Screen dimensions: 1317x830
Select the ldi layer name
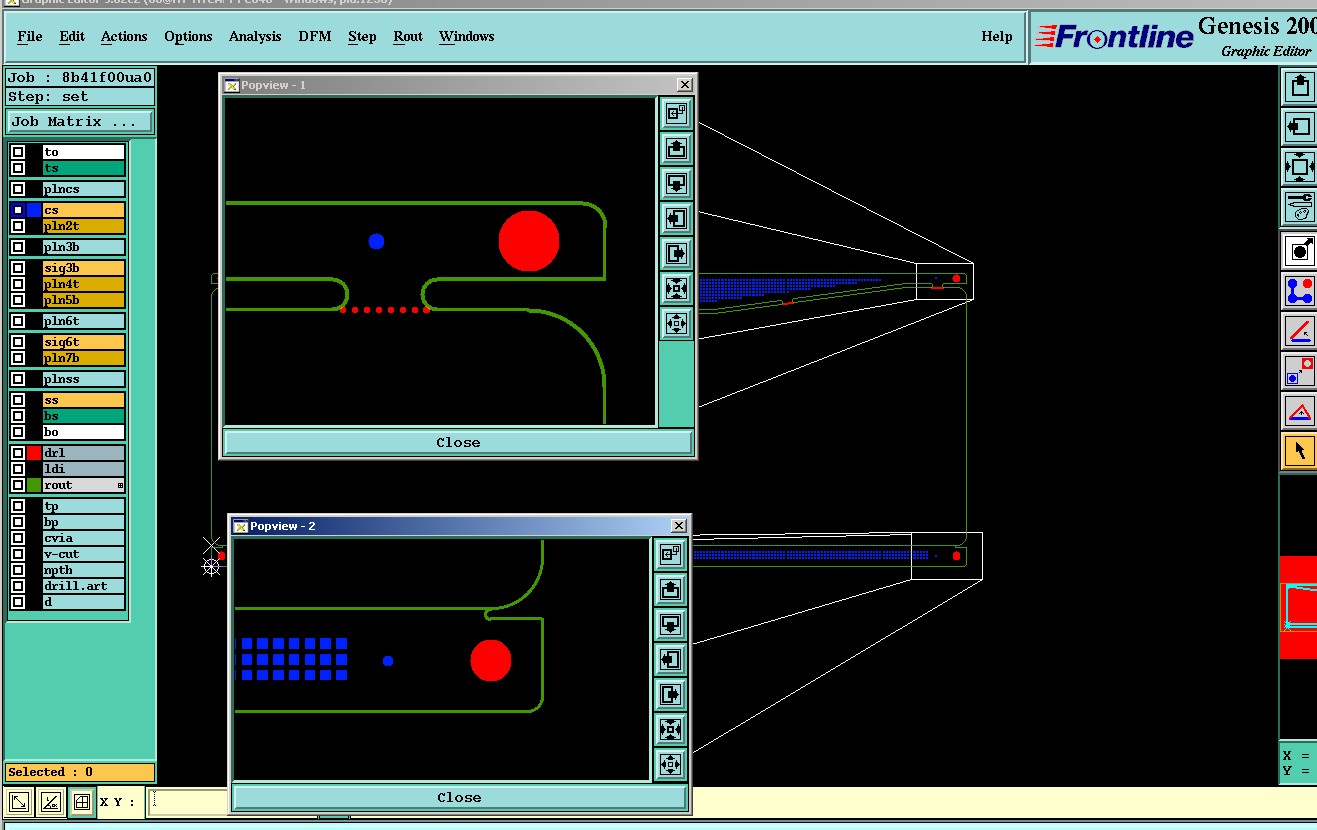(x=84, y=469)
